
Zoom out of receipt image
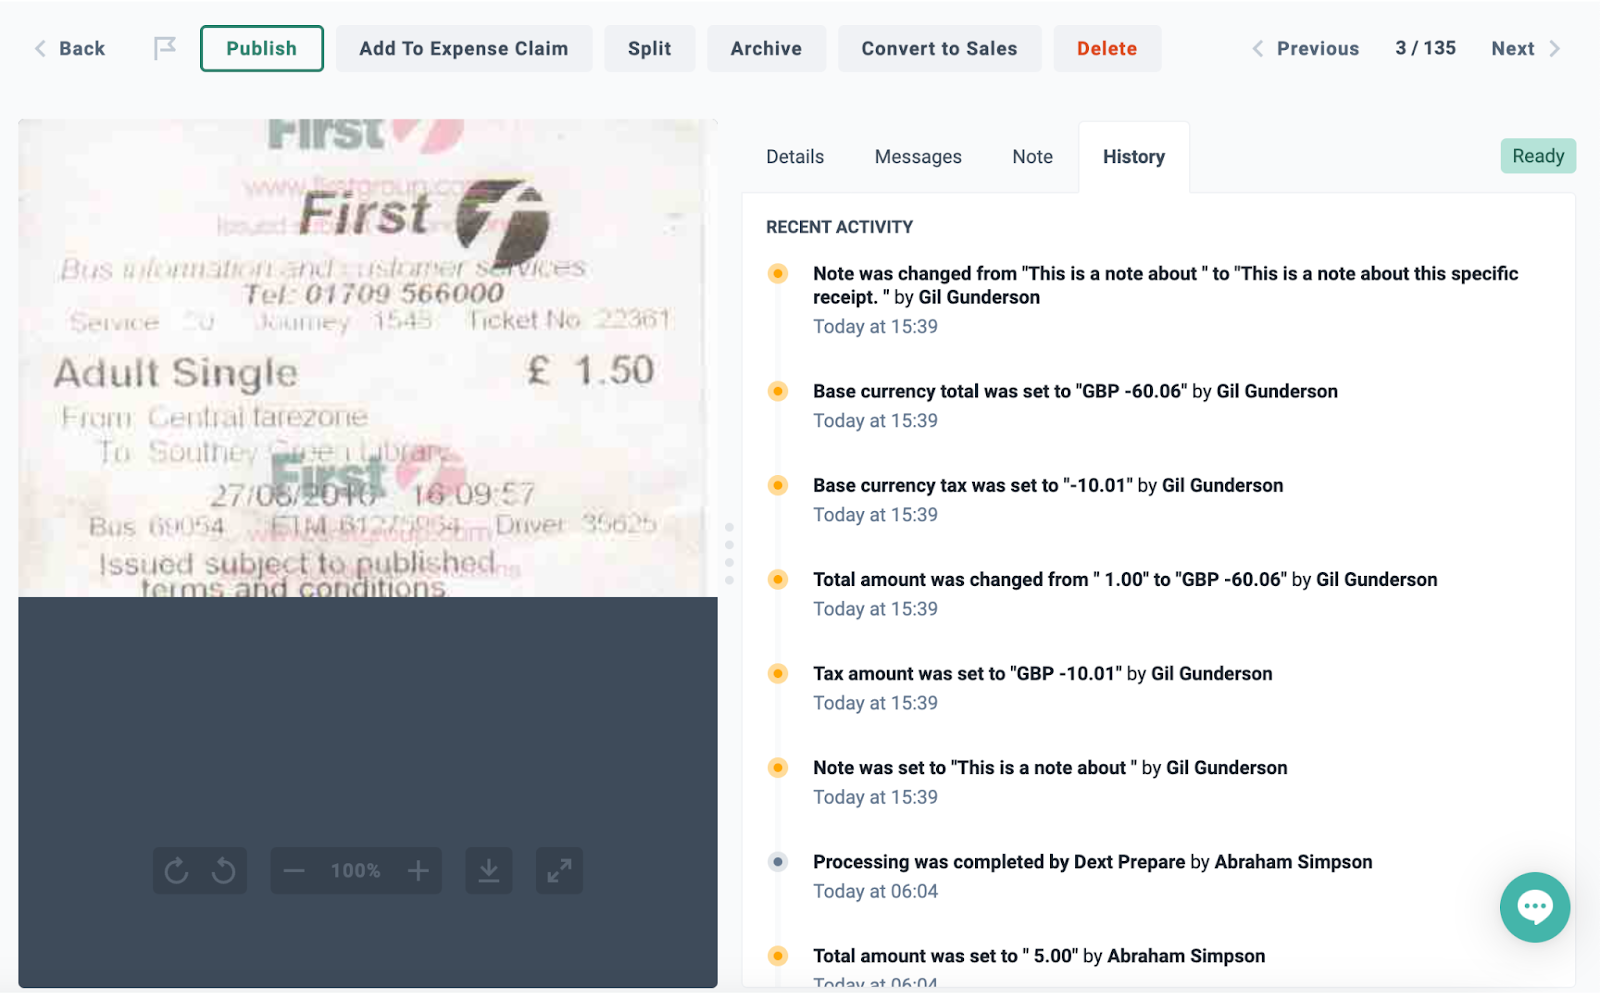click(293, 871)
